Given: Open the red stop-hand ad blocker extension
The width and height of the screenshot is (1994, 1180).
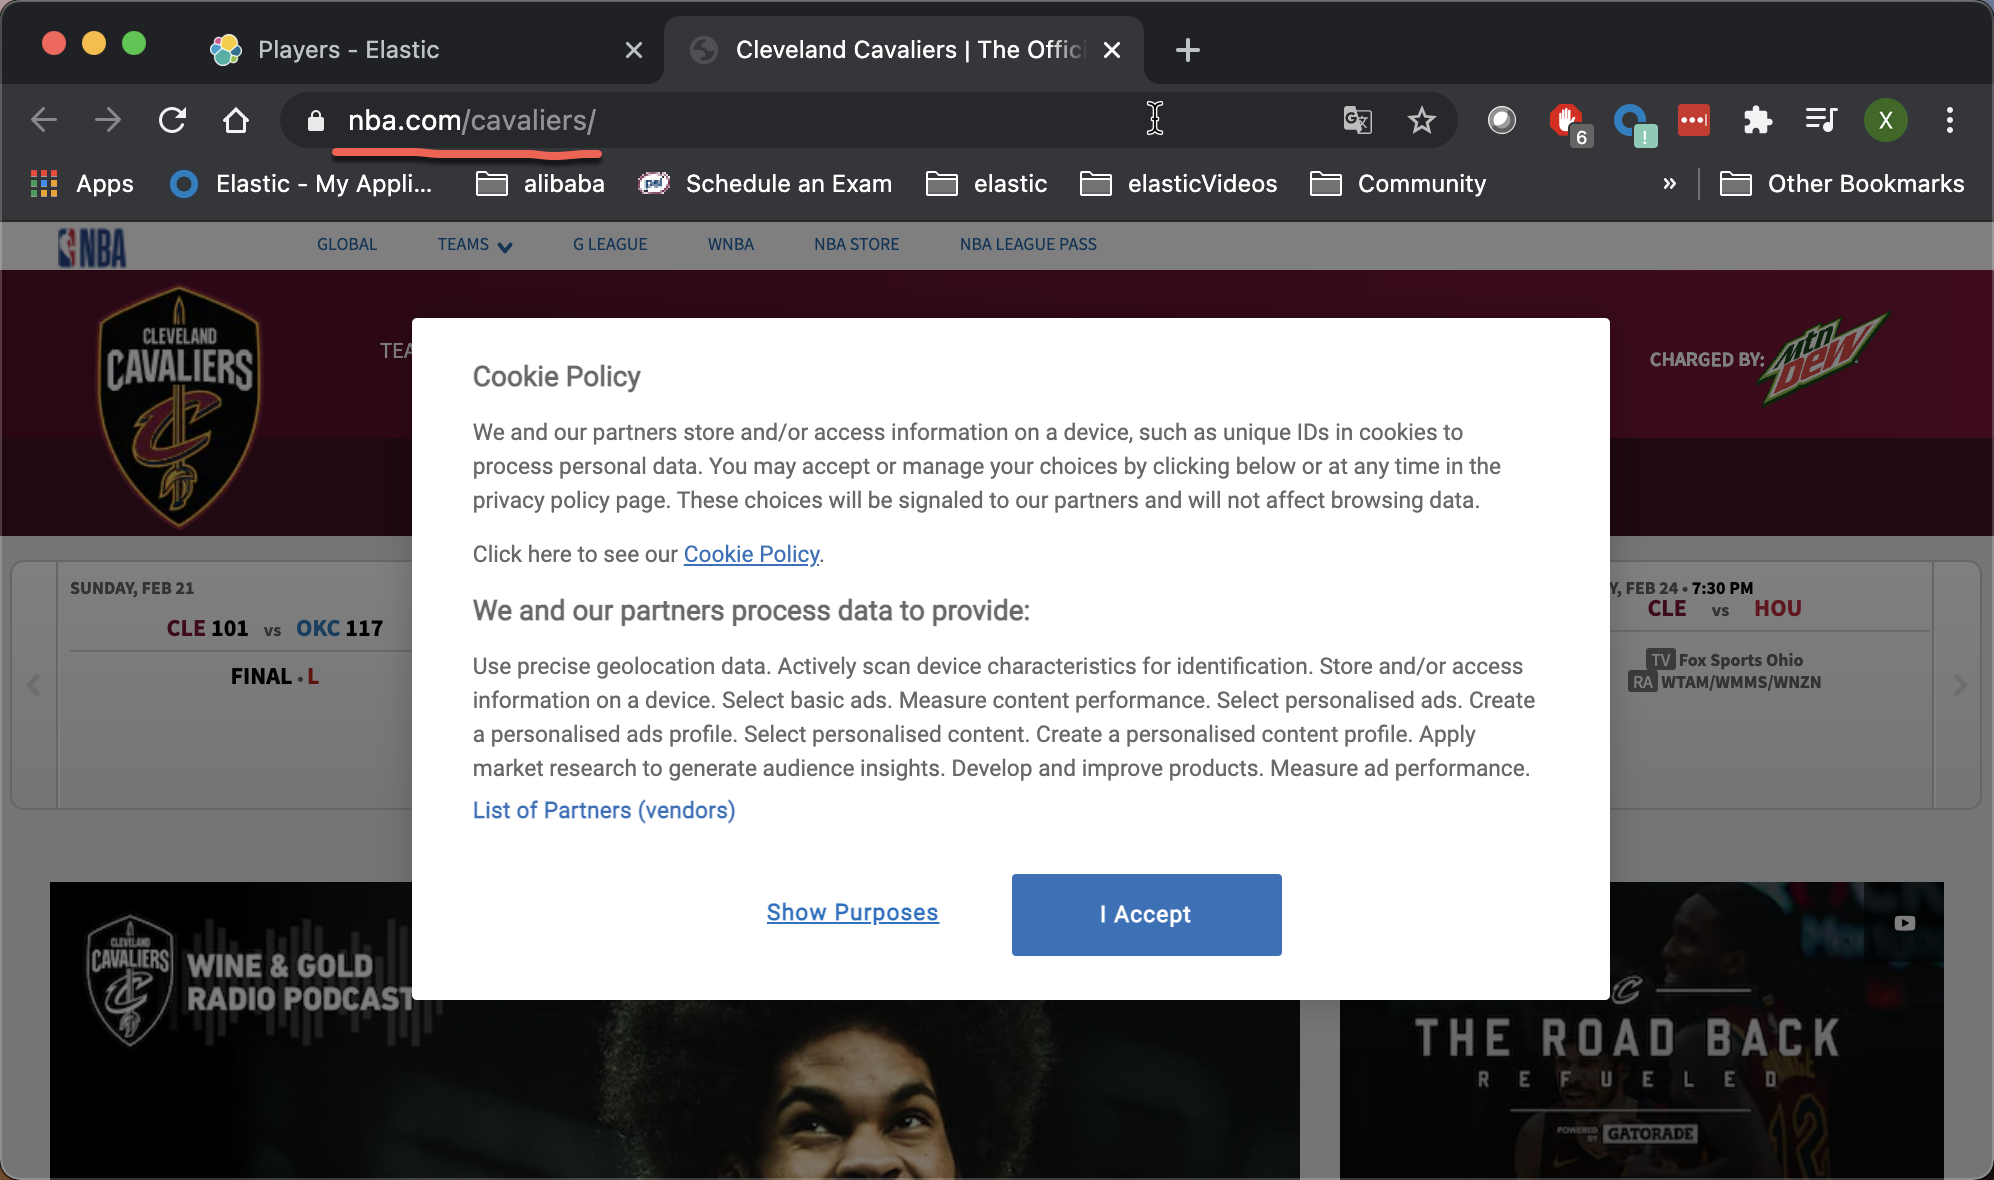Looking at the screenshot, I should (1567, 124).
